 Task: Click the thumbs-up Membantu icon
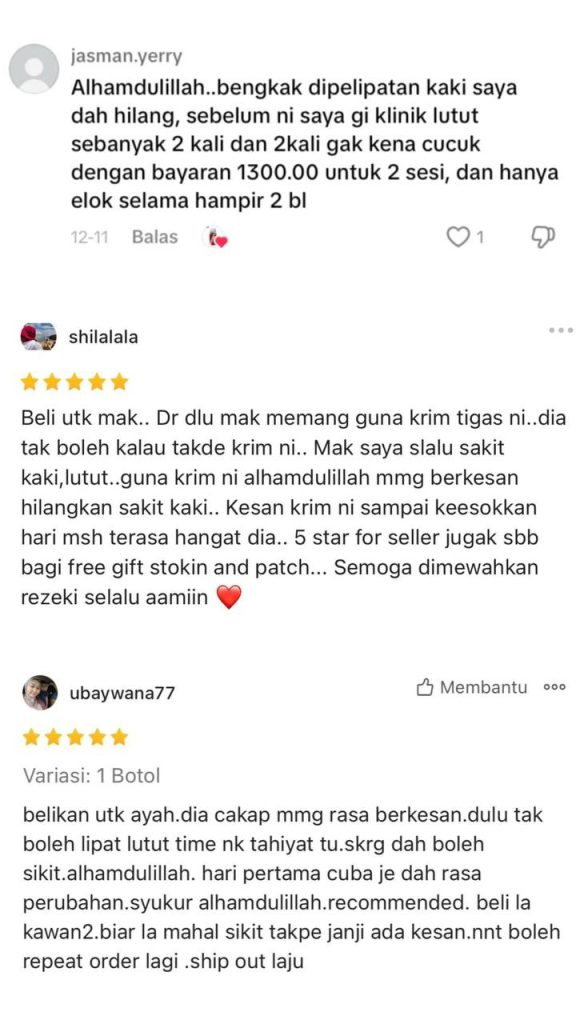[x=425, y=687]
